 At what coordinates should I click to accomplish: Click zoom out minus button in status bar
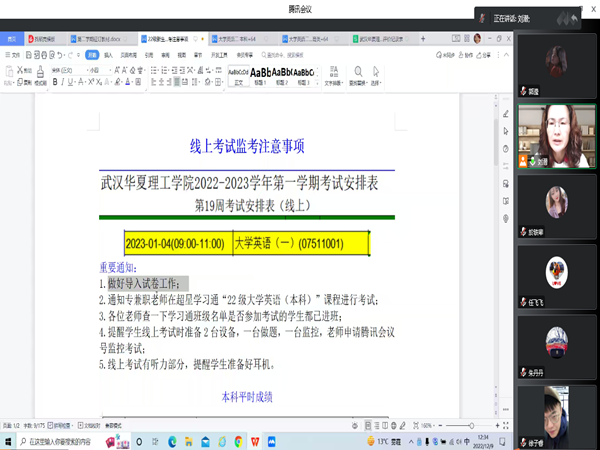pyautogui.click(x=440, y=426)
